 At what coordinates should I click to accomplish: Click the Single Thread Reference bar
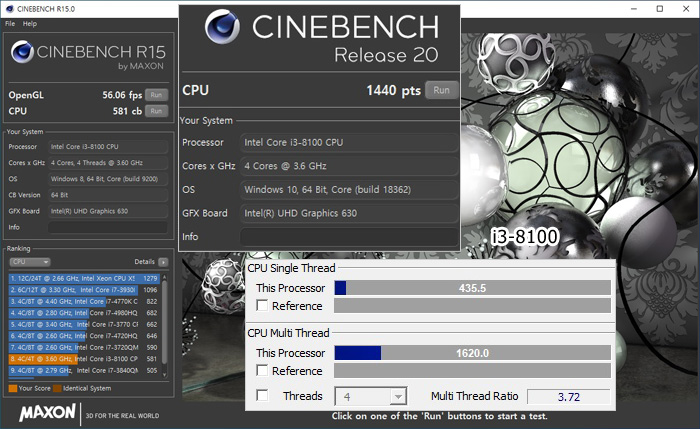pyautogui.click(x=472, y=306)
